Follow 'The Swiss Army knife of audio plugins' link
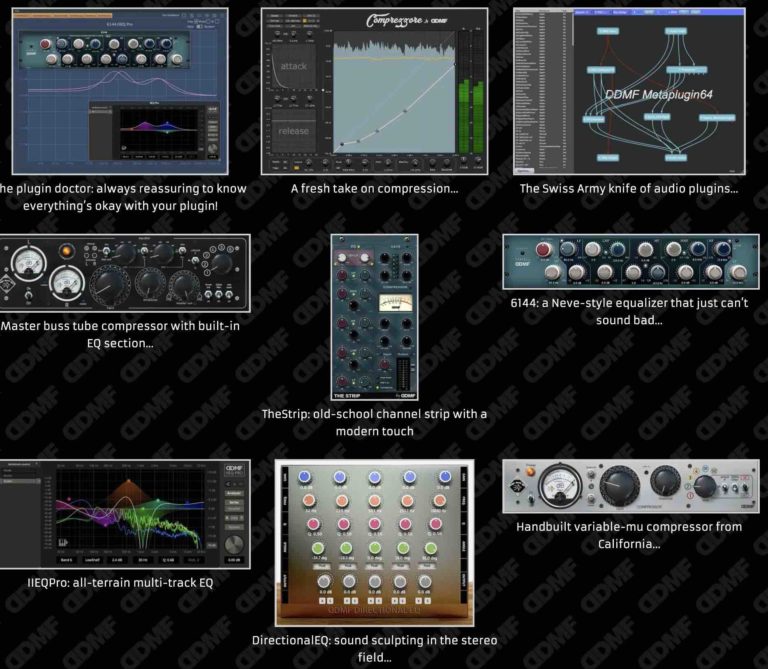The image size is (768, 669). coord(629,189)
